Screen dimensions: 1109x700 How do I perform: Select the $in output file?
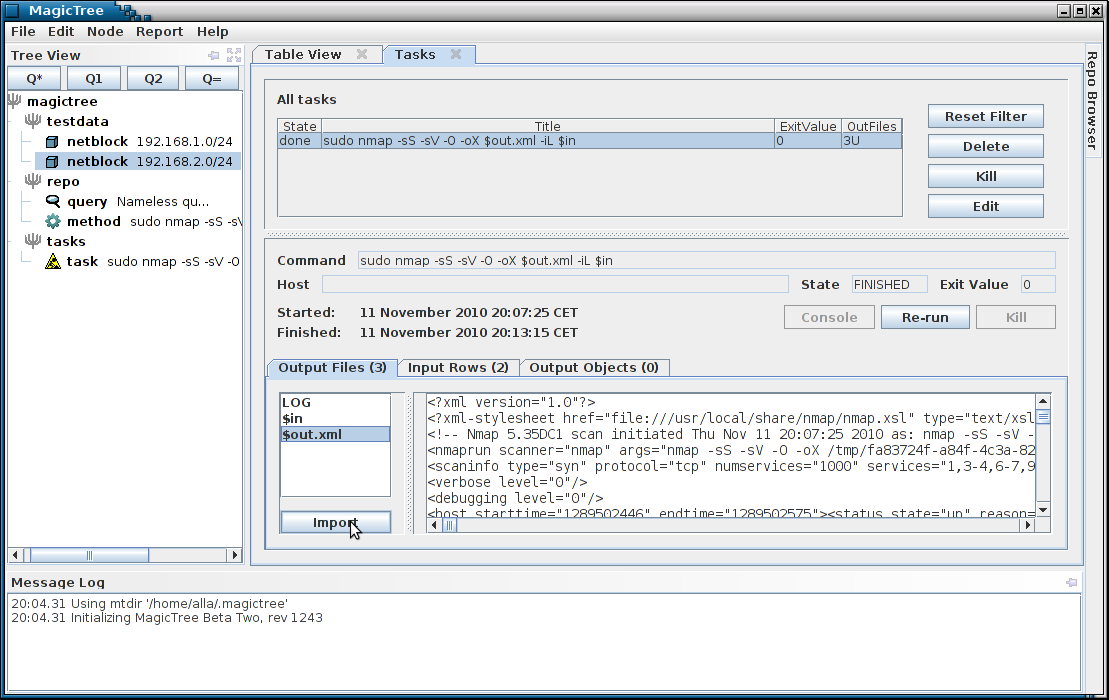click(x=335, y=419)
